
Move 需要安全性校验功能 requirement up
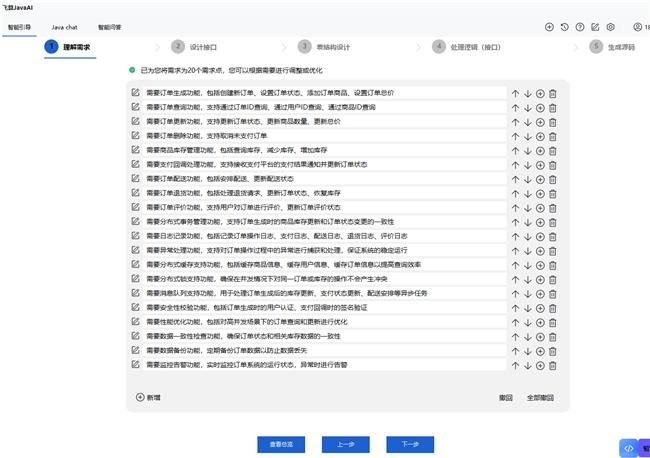click(x=515, y=308)
